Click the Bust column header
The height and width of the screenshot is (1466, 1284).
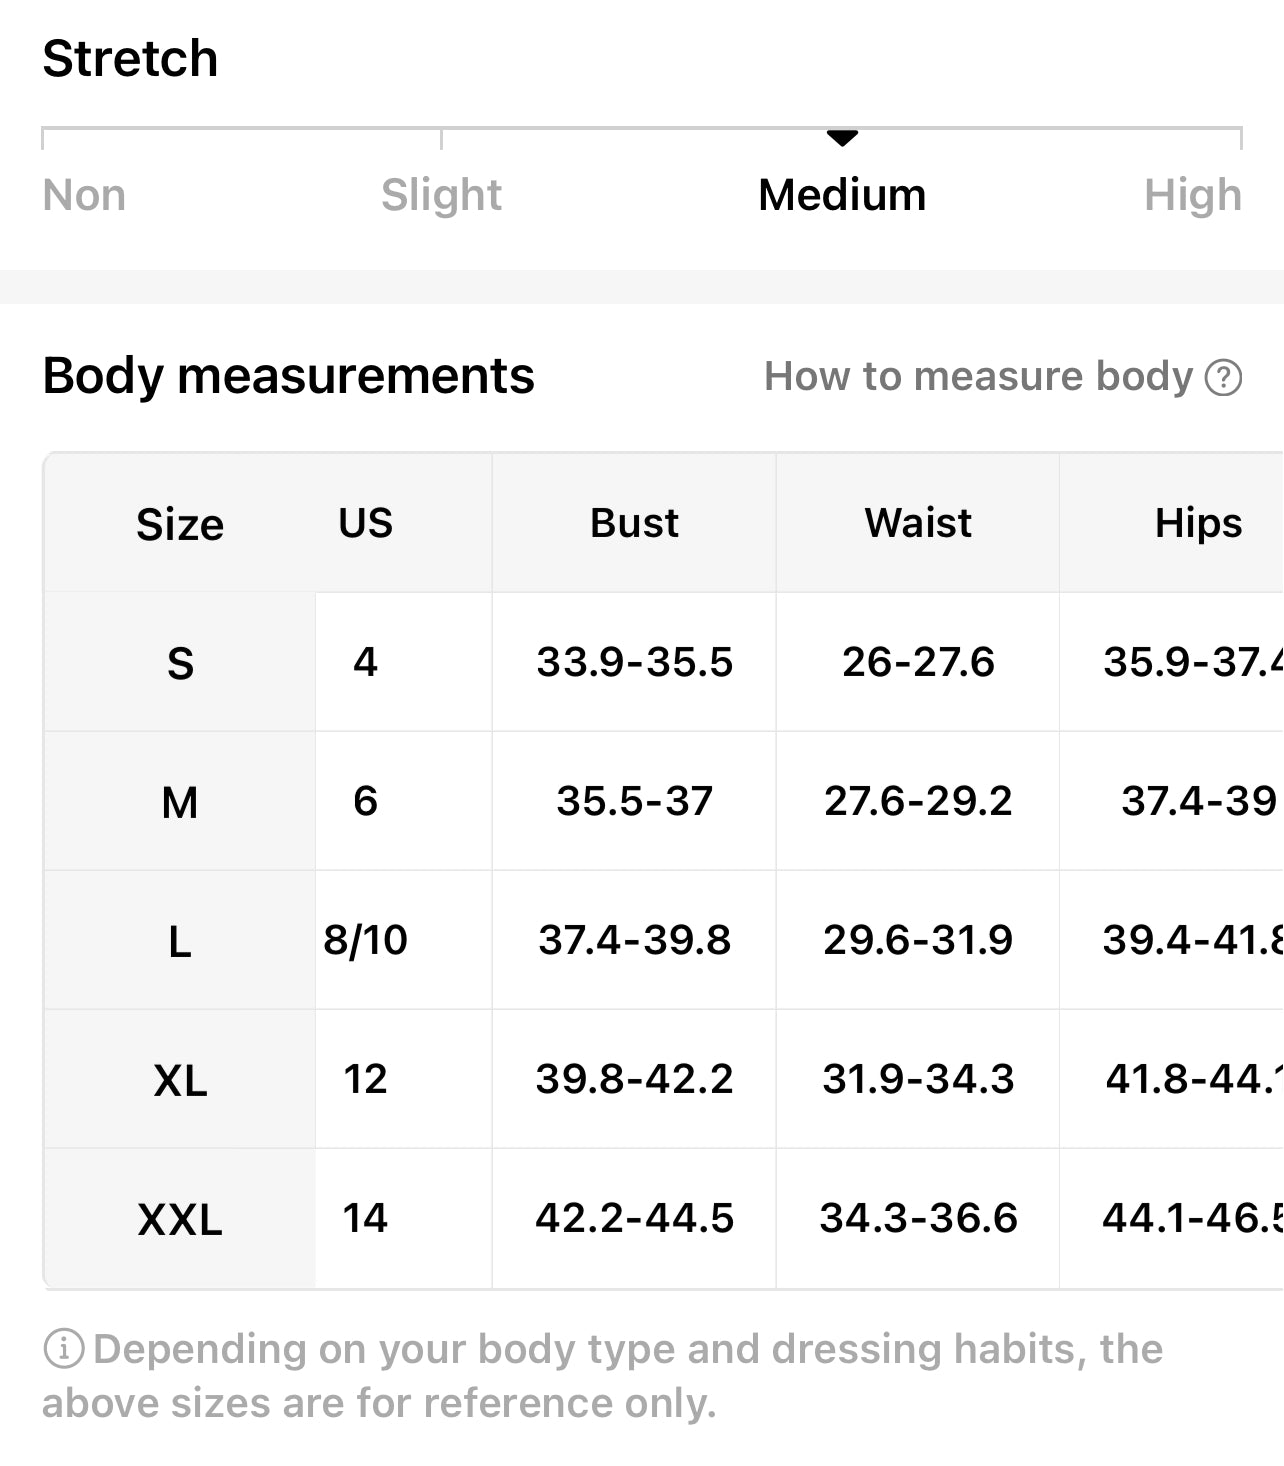[634, 523]
